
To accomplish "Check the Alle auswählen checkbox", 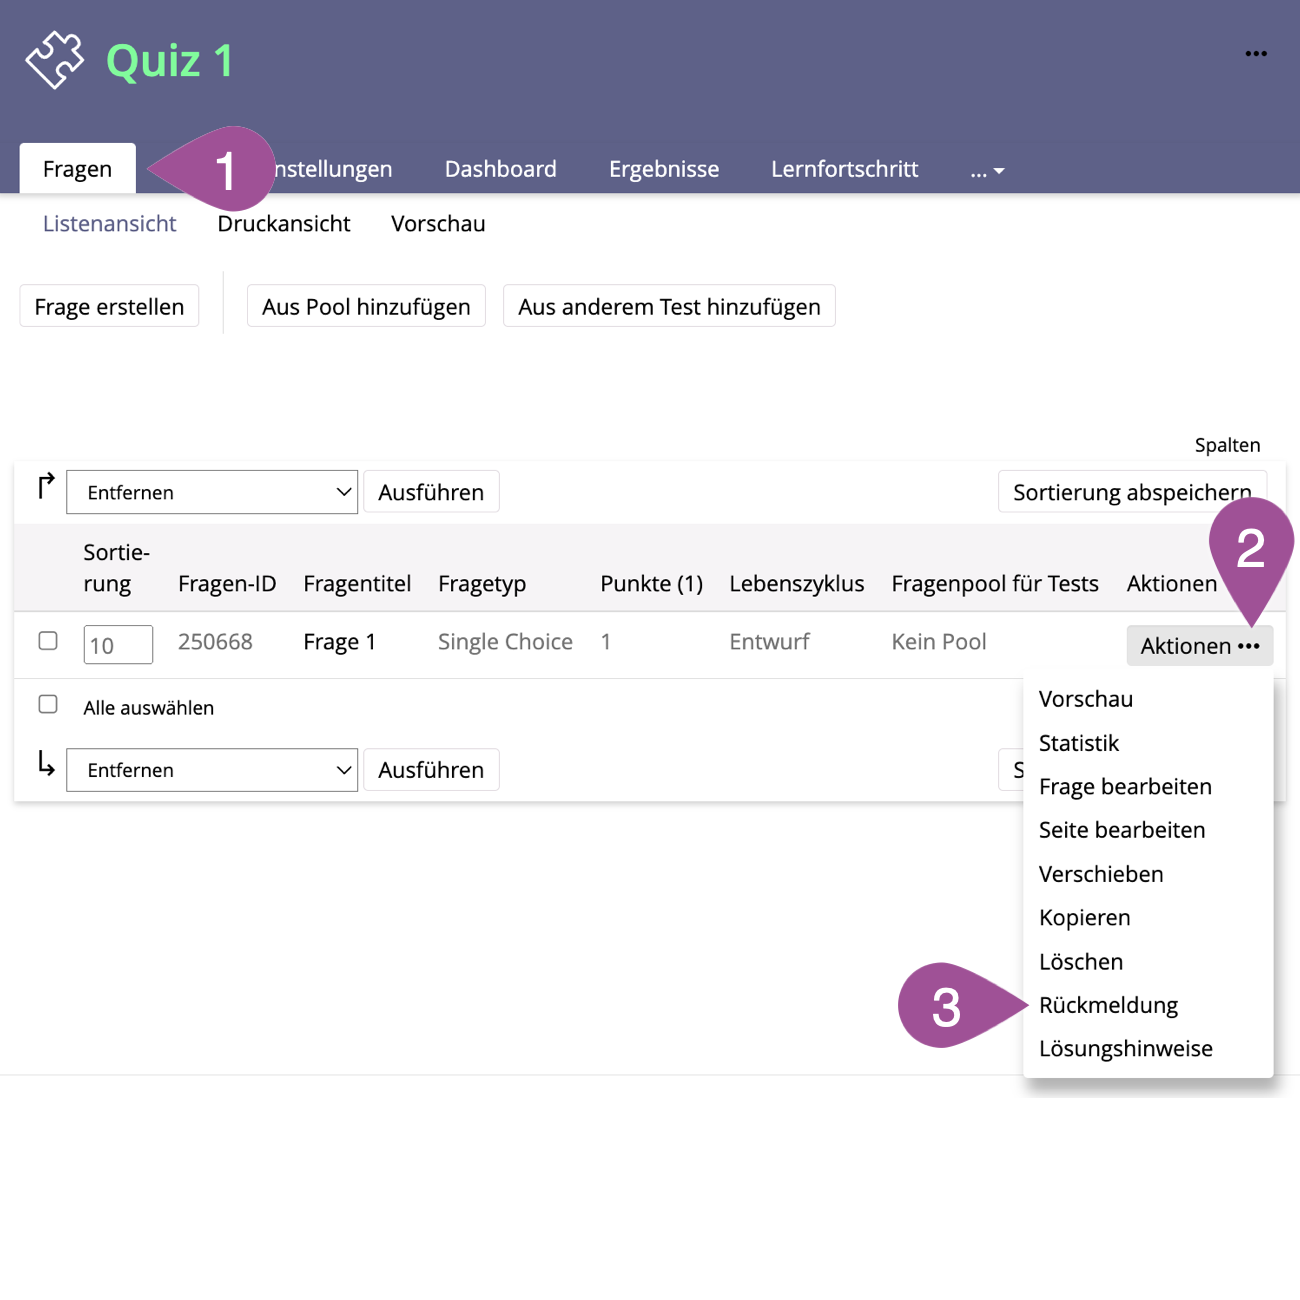I will (48, 705).
